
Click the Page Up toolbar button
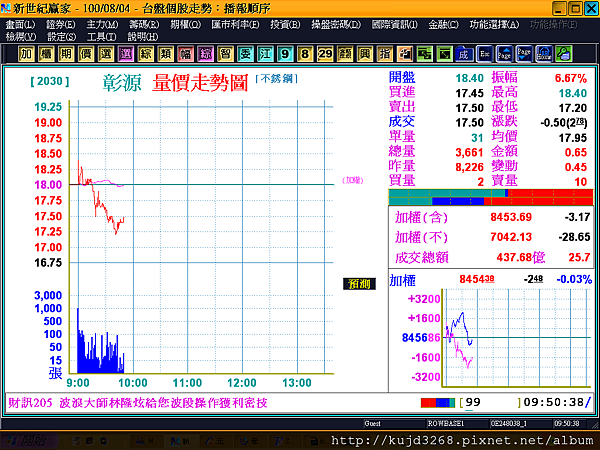point(504,54)
